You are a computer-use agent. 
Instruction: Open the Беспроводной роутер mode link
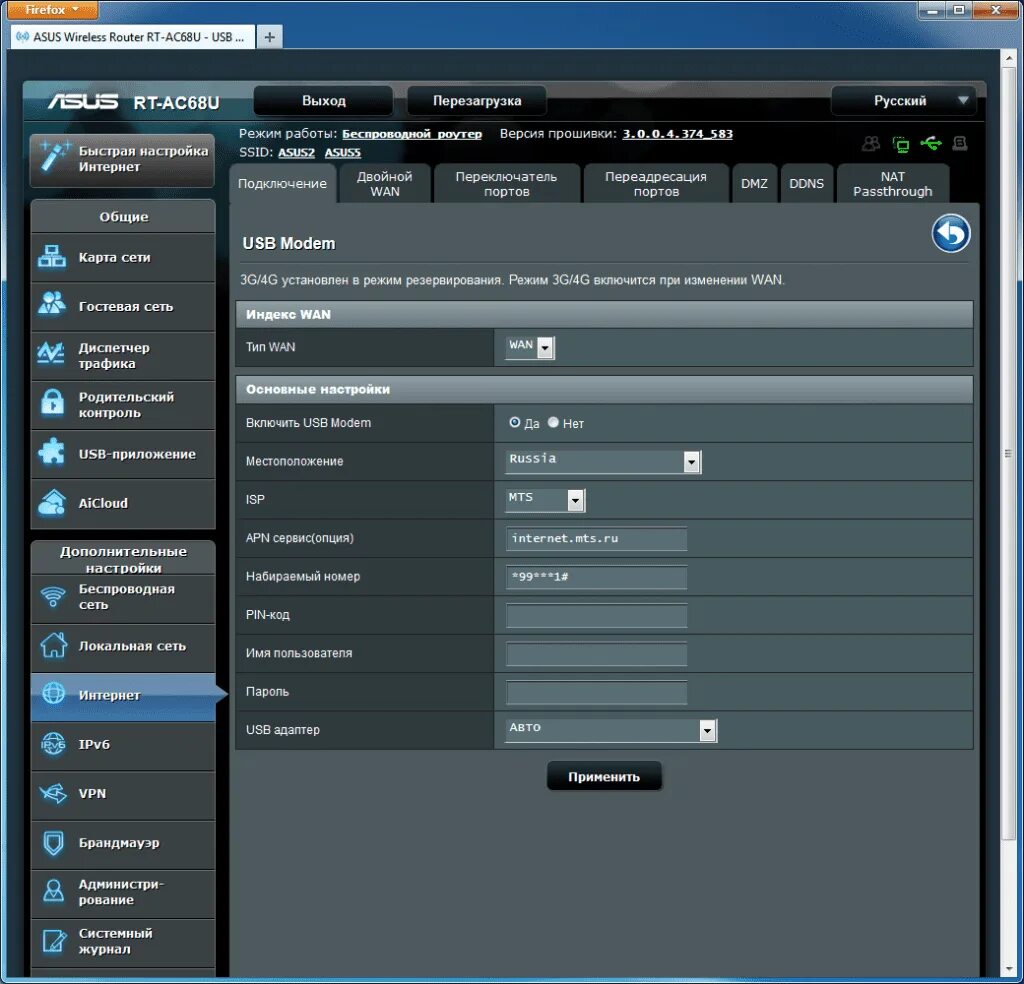[x=412, y=134]
